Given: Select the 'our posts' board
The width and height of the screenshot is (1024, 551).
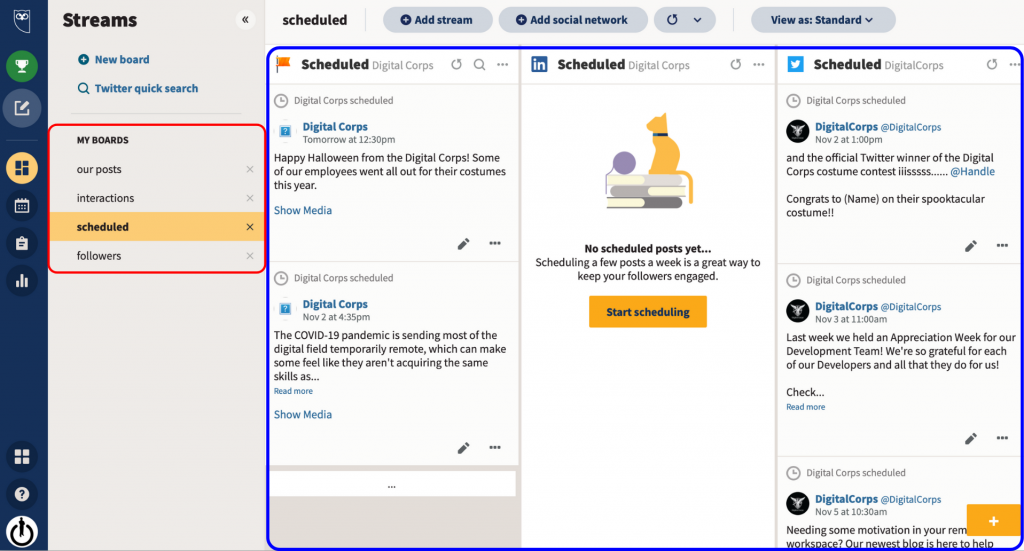Looking at the screenshot, I should coord(100,170).
